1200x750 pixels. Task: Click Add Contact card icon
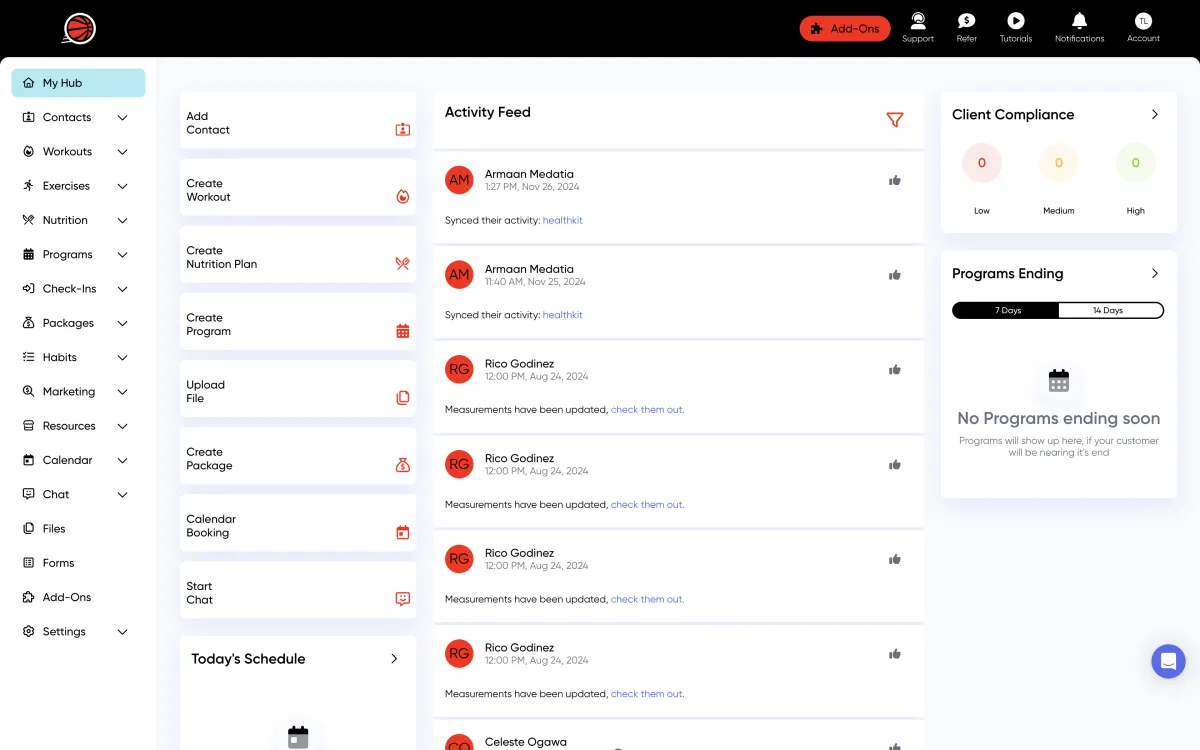(403, 129)
